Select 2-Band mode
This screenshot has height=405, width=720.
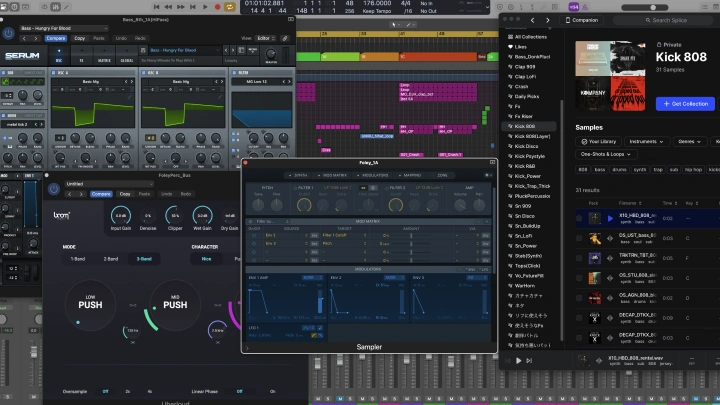pyautogui.click(x=111, y=259)
